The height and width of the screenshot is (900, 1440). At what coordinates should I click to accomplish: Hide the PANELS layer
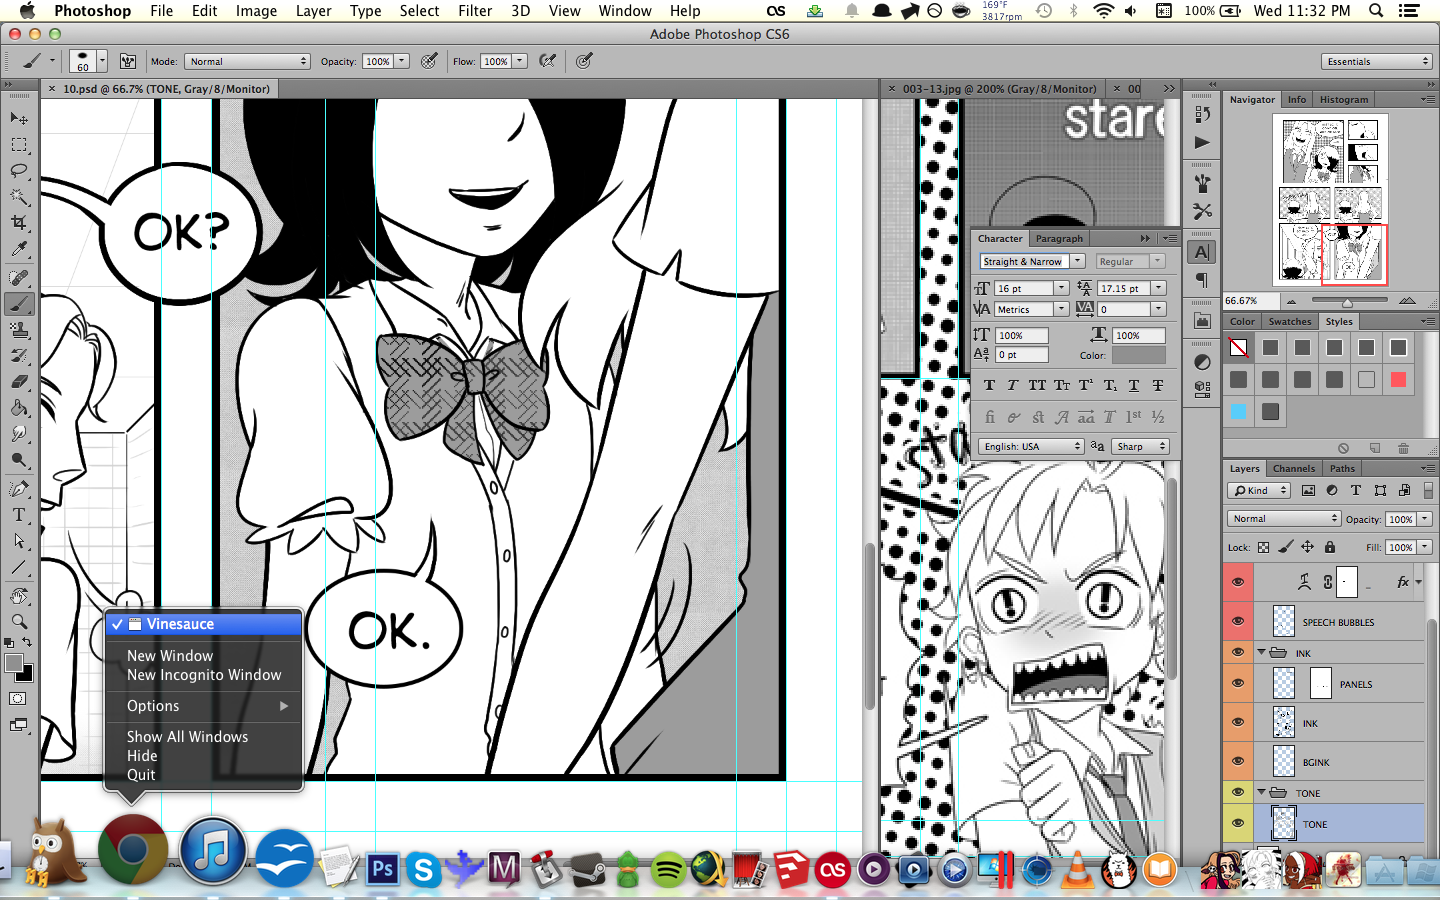(1238, 683)
